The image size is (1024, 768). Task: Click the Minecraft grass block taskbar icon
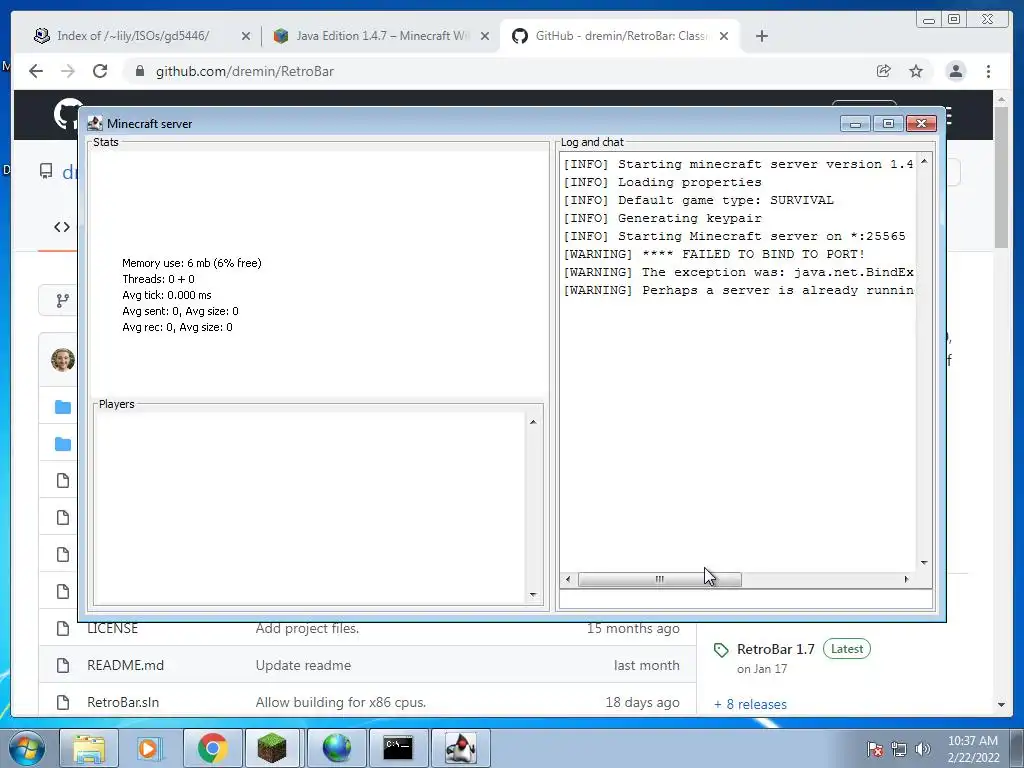coord(274,748)
